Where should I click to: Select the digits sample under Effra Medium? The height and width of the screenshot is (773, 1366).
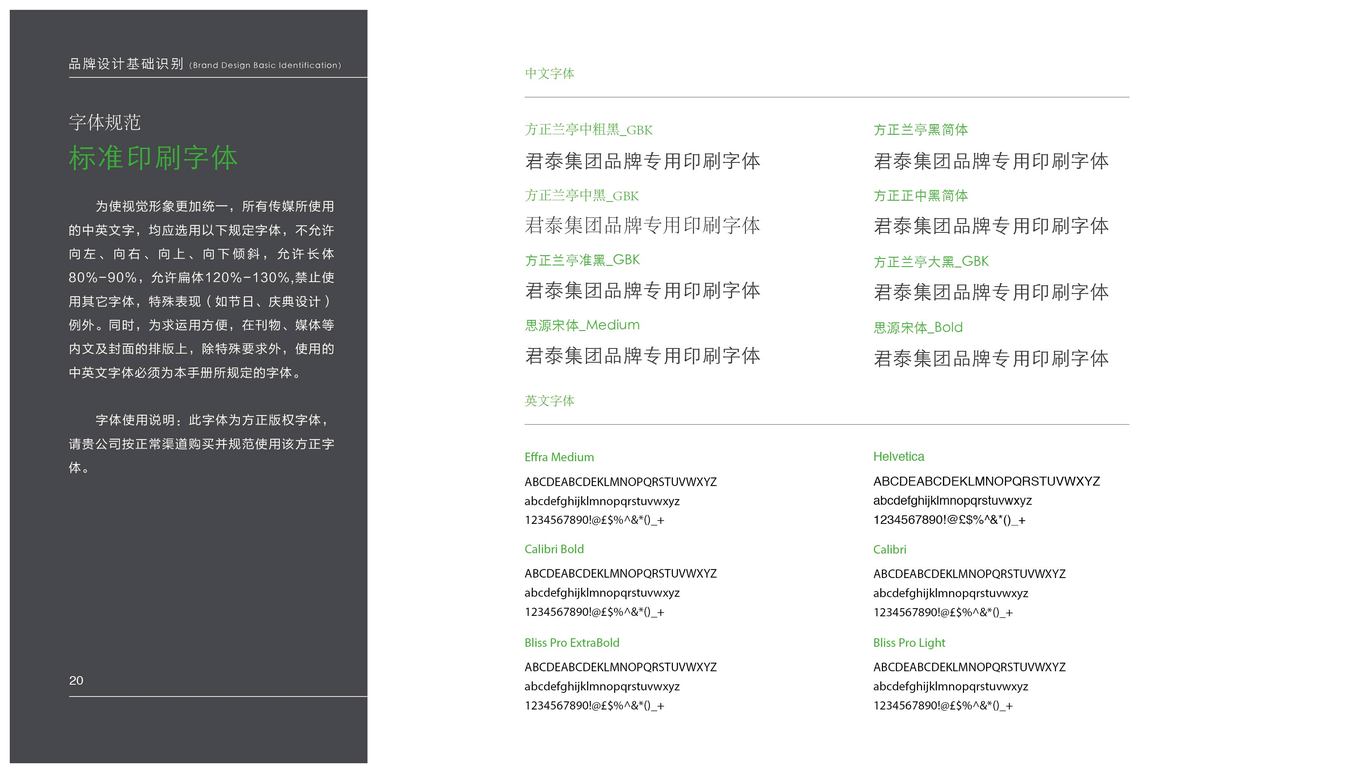click(x=595, y=520)
